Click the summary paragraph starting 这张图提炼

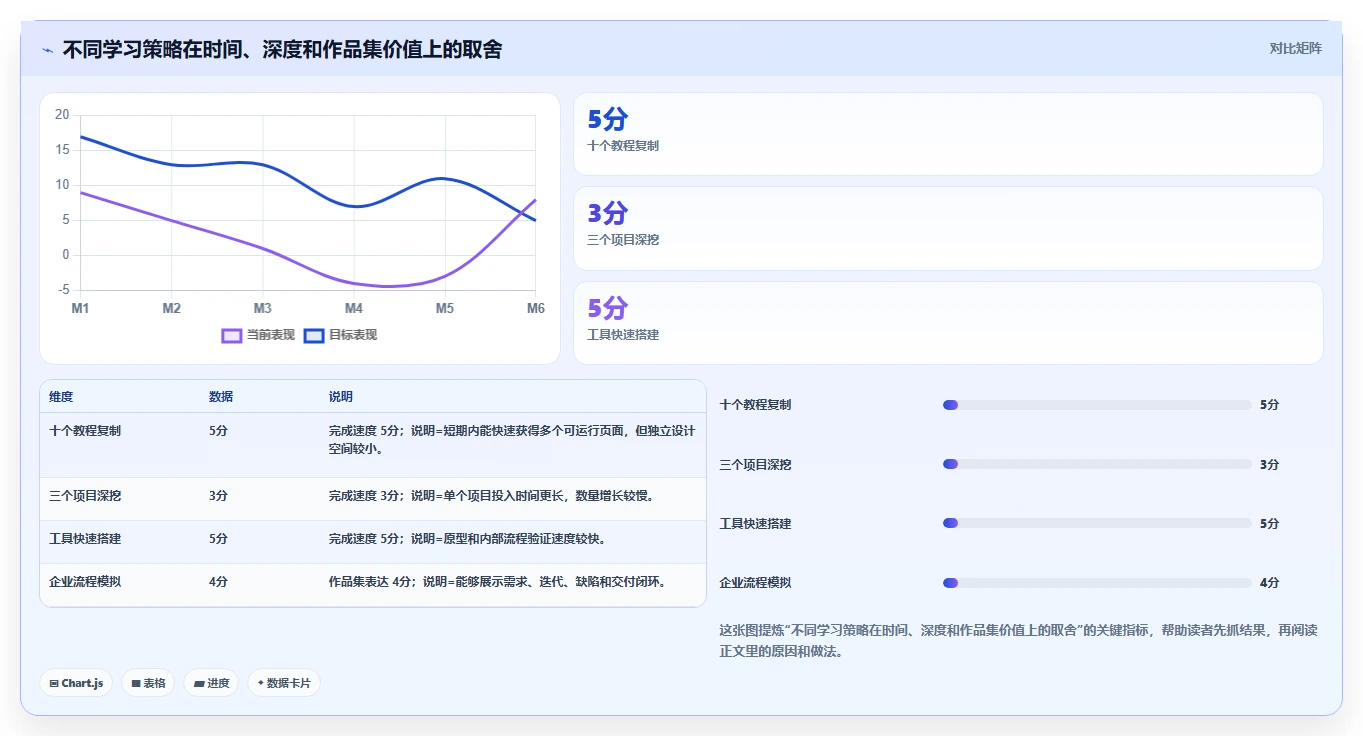[x=1019, y=641]
